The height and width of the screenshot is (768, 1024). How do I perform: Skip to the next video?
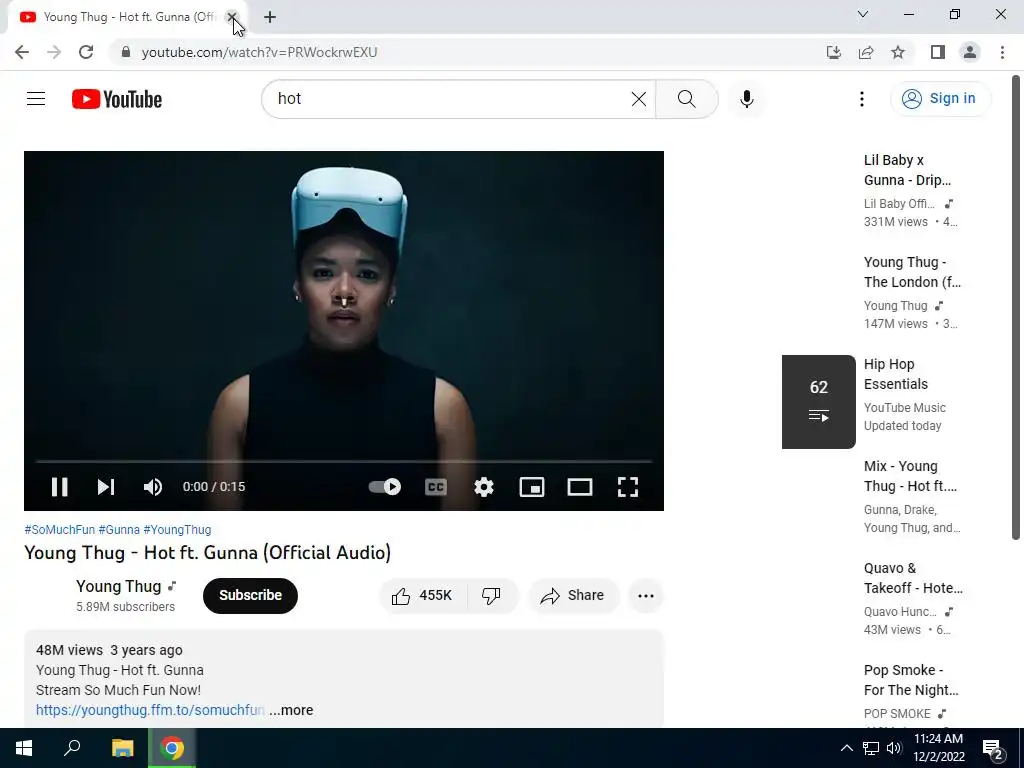click(106, 487)
